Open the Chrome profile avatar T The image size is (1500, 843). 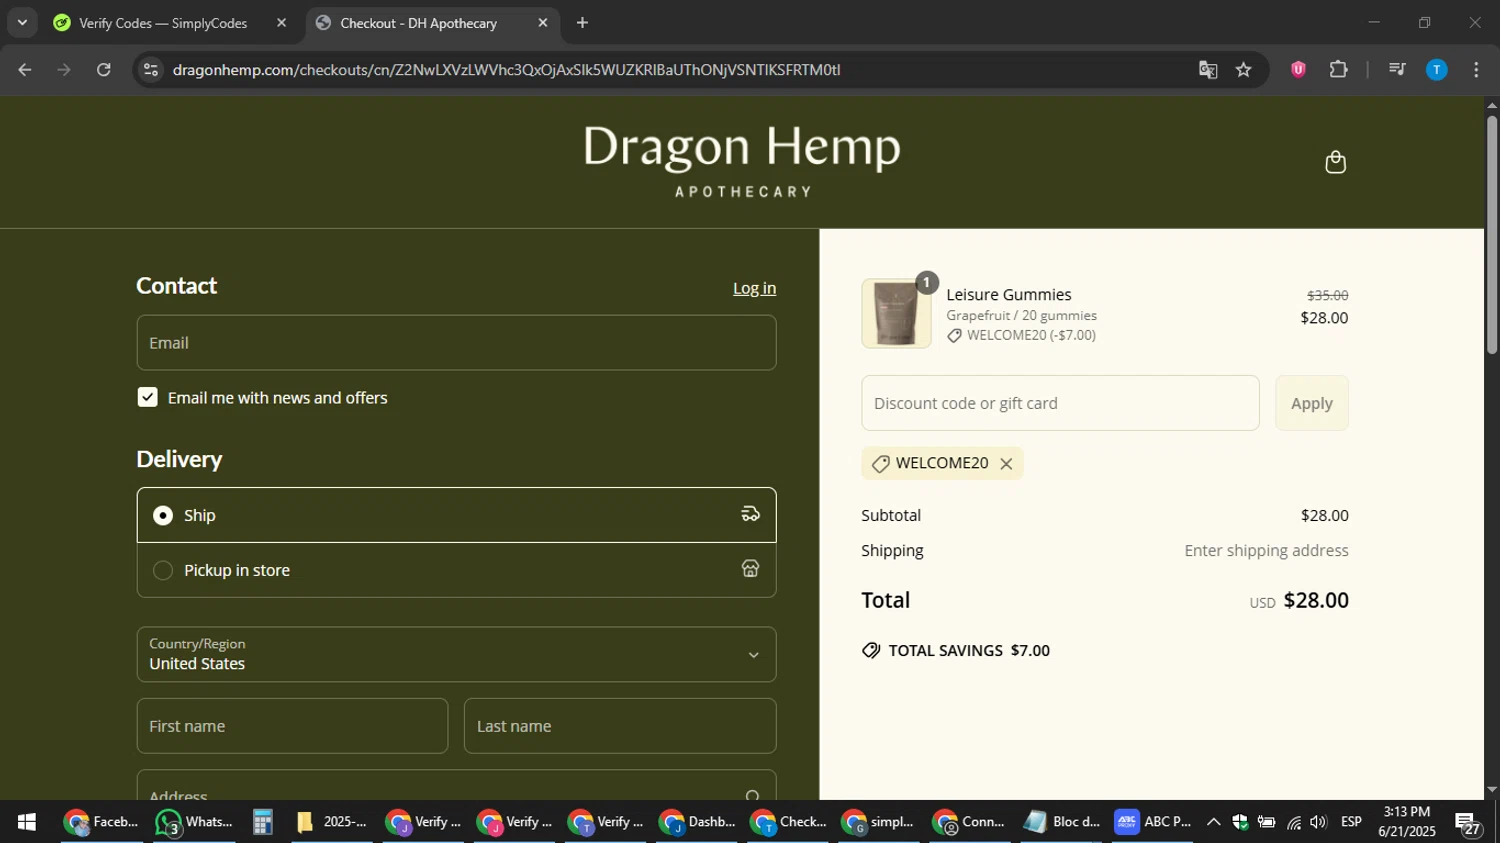1436,70
